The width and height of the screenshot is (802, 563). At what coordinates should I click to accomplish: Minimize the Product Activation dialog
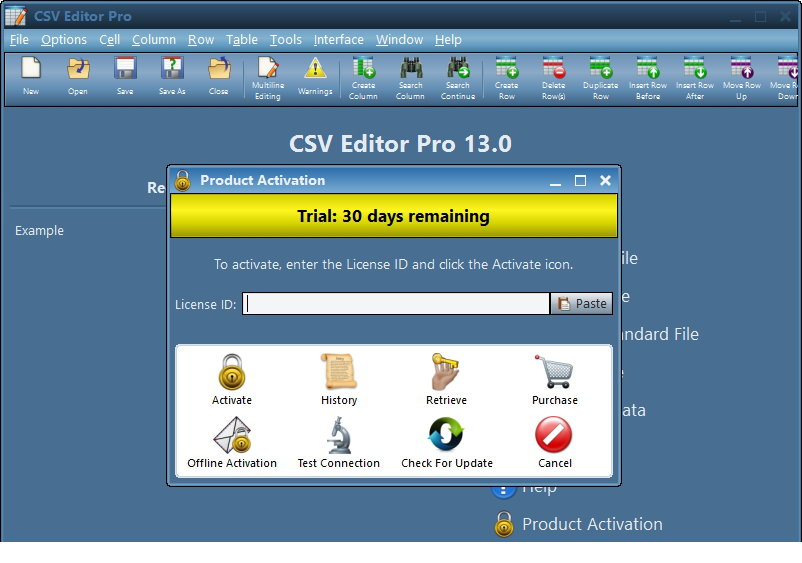(555, 181)
